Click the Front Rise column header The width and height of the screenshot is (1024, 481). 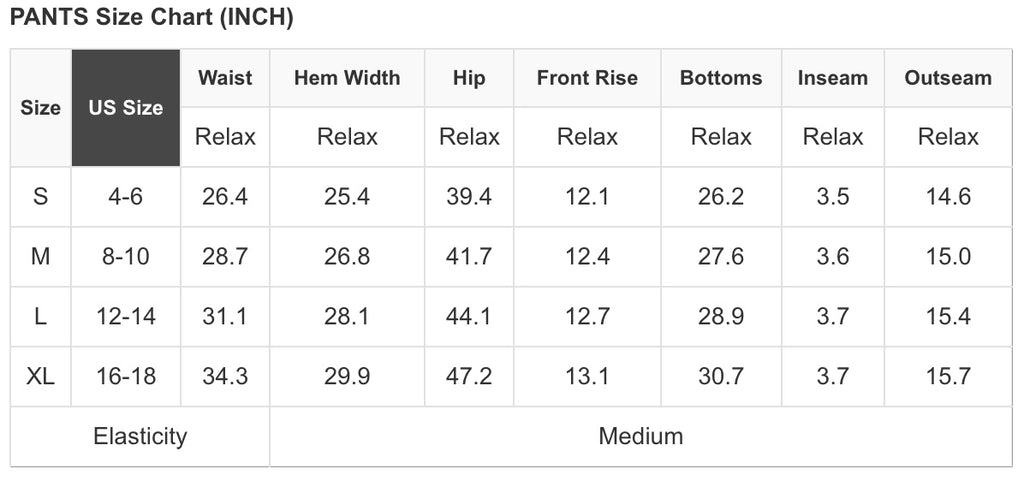tap(587, 78)
